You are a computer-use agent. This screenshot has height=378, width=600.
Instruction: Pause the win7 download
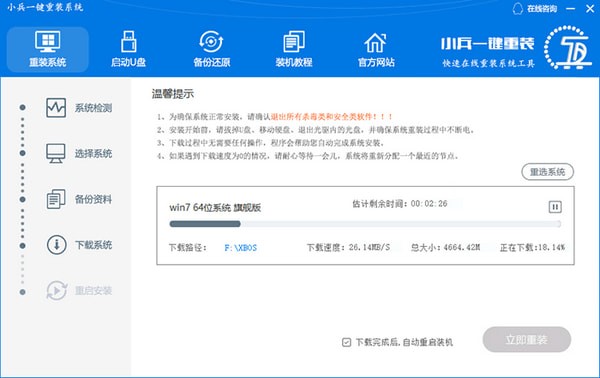[555, 207]
